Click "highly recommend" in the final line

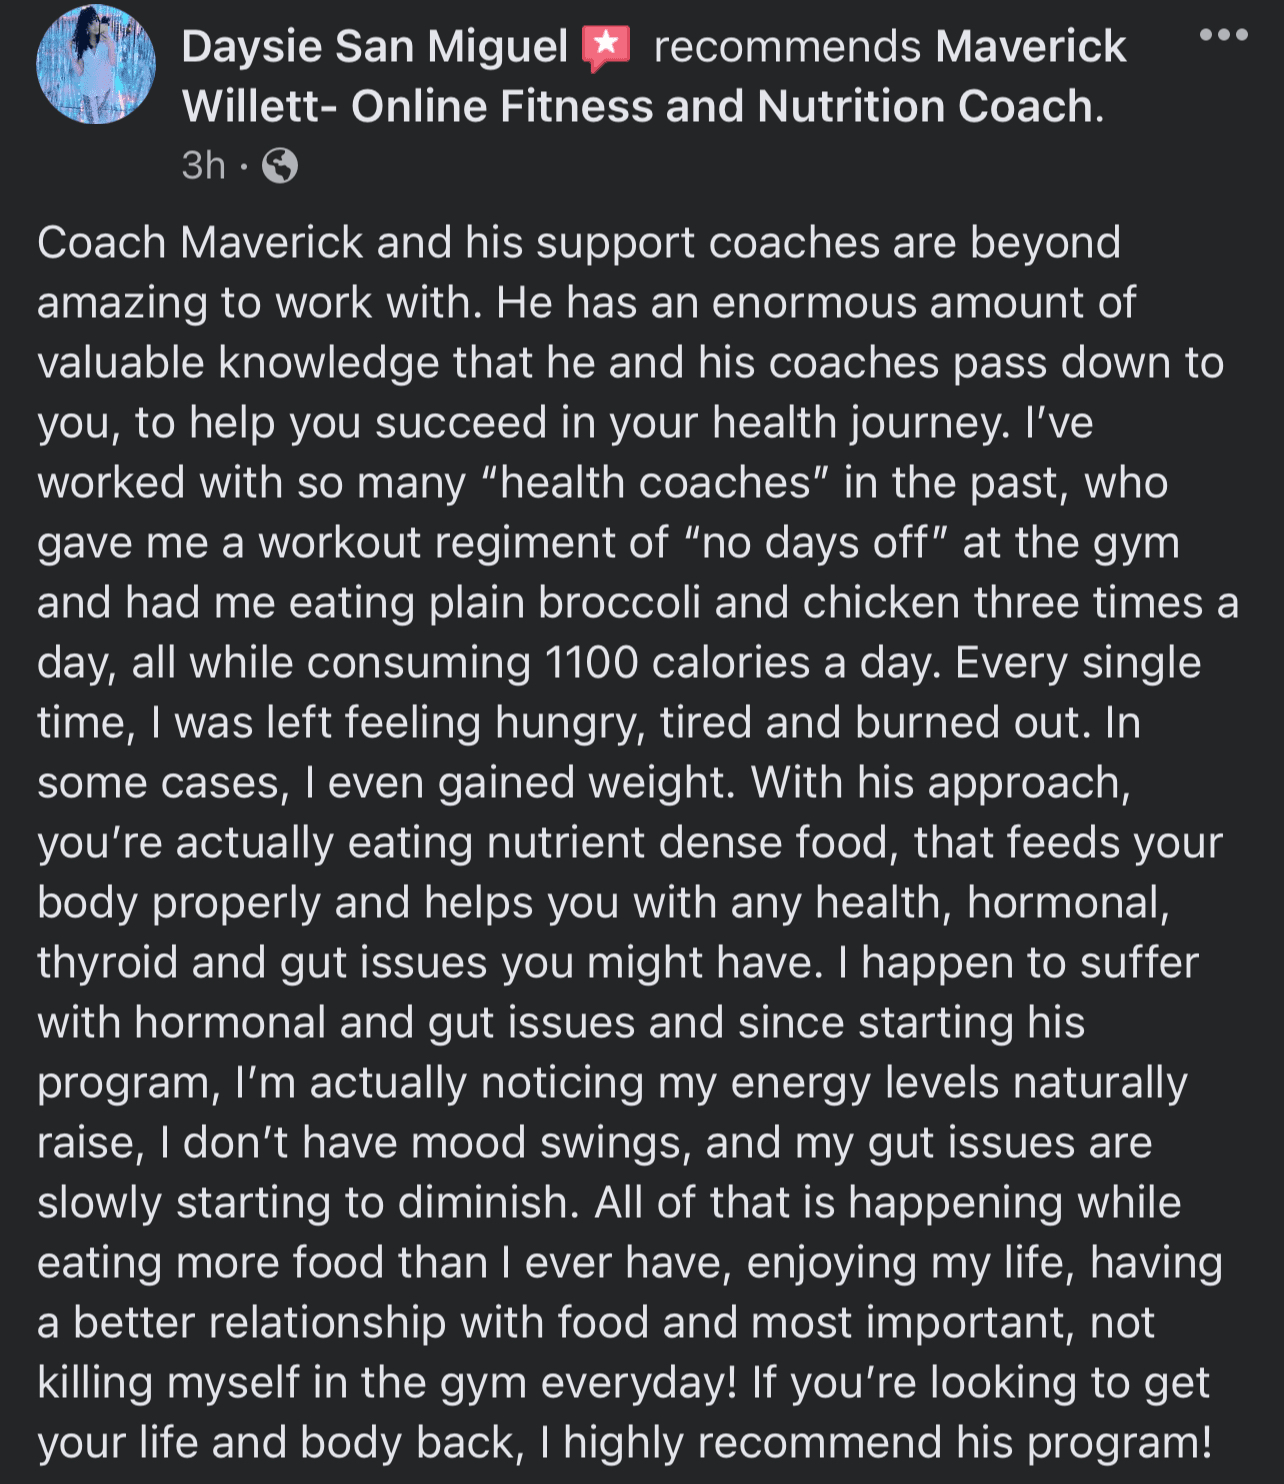click(x=752, y=1443)
